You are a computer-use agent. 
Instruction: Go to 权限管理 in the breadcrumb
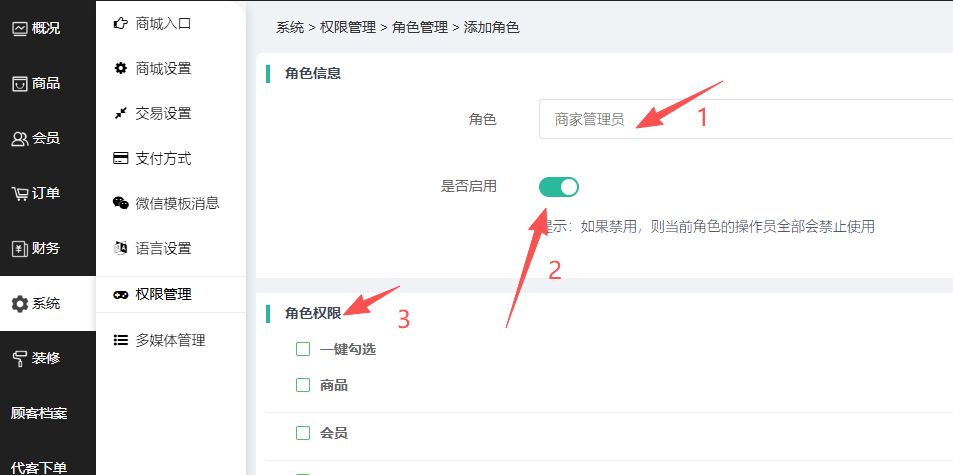tap(347, 28)
